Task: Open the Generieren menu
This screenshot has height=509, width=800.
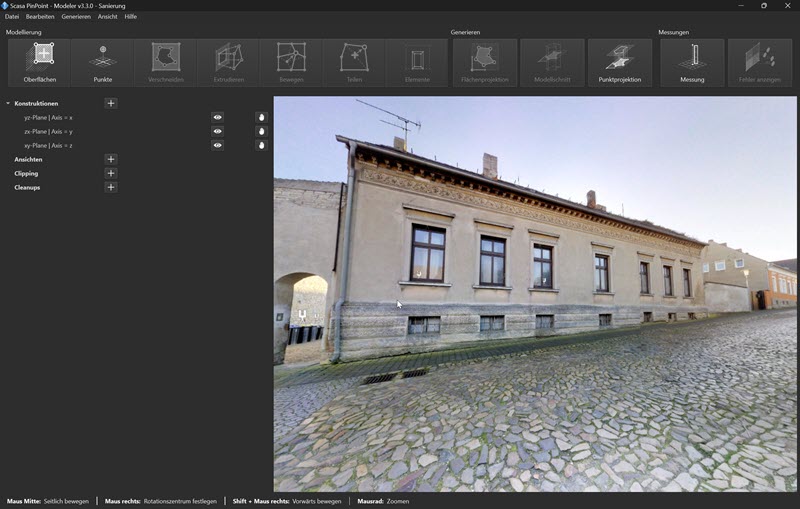Action: coord(76,16)
